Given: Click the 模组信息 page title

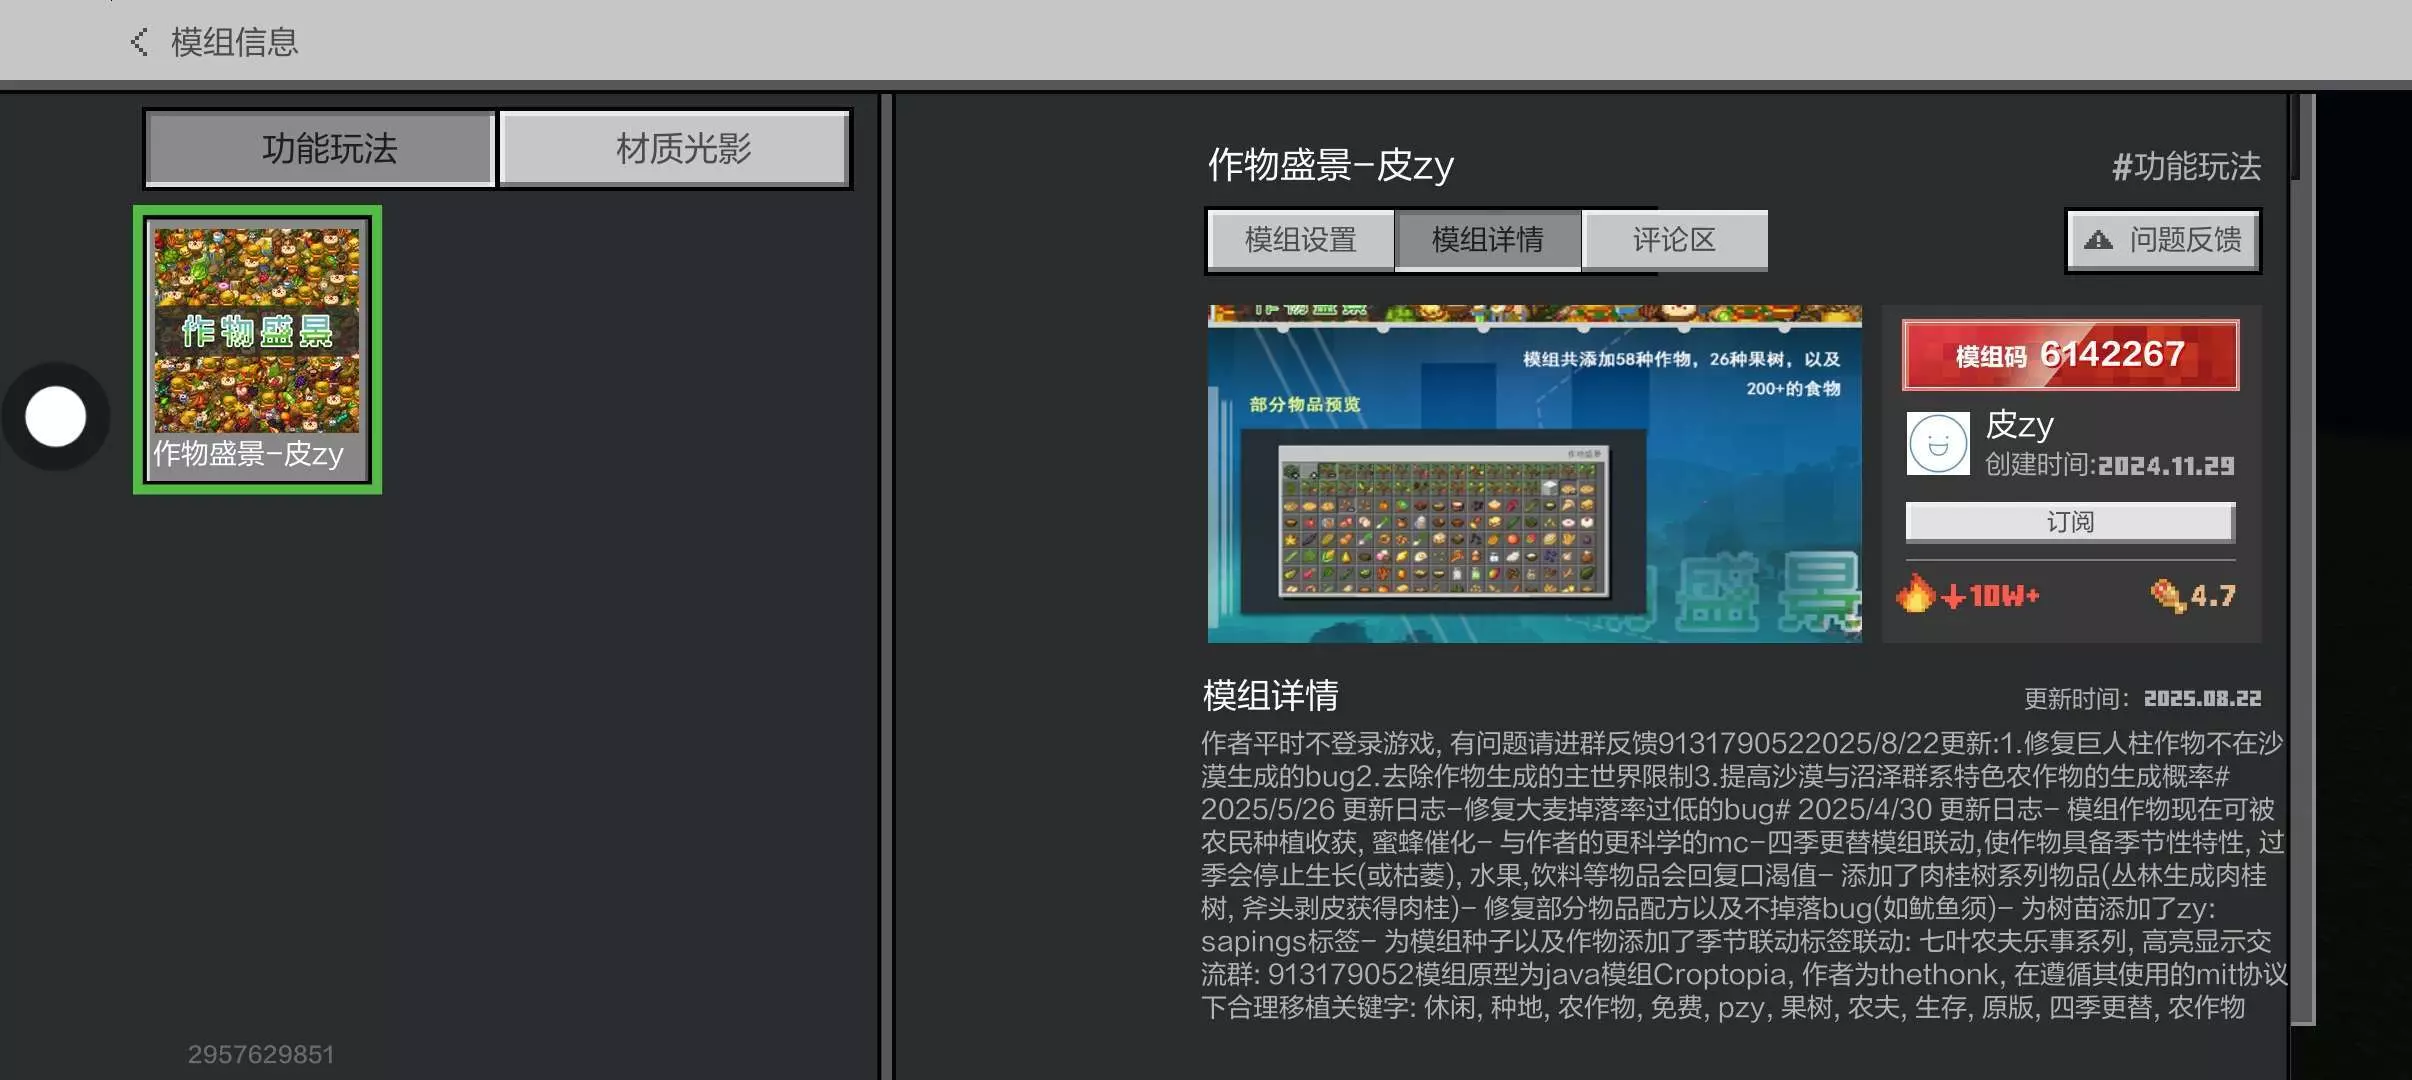Looking at the screenshot, I should tap(235, 42).
